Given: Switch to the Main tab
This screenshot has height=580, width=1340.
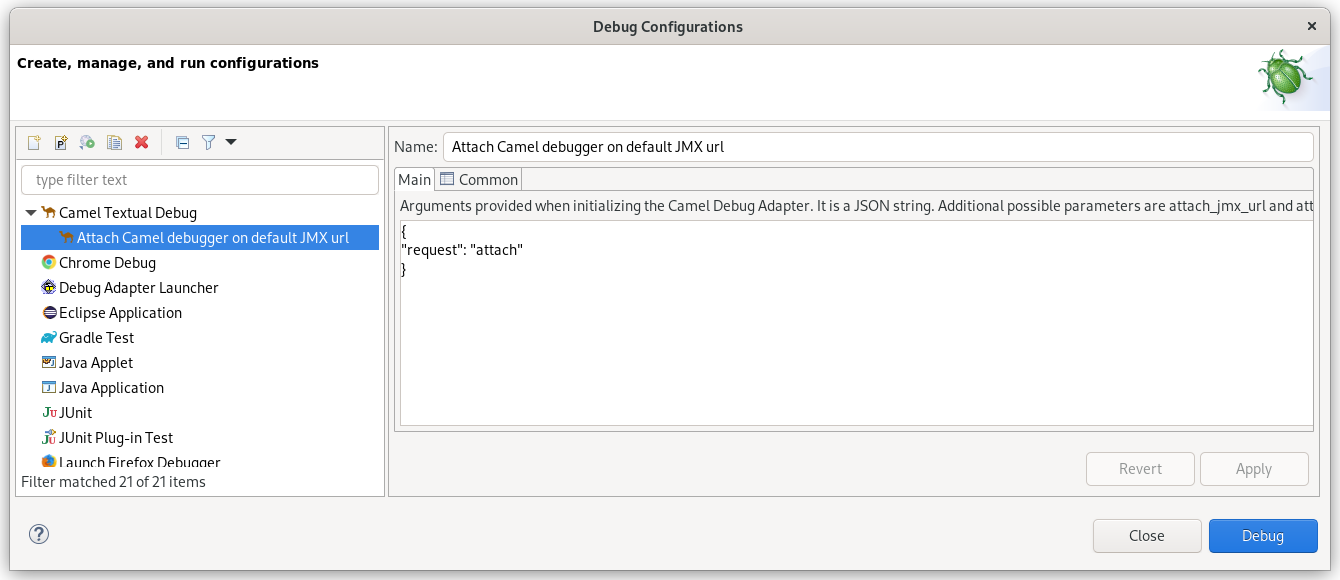Looking at the screenshot, I should click(414, 179).
